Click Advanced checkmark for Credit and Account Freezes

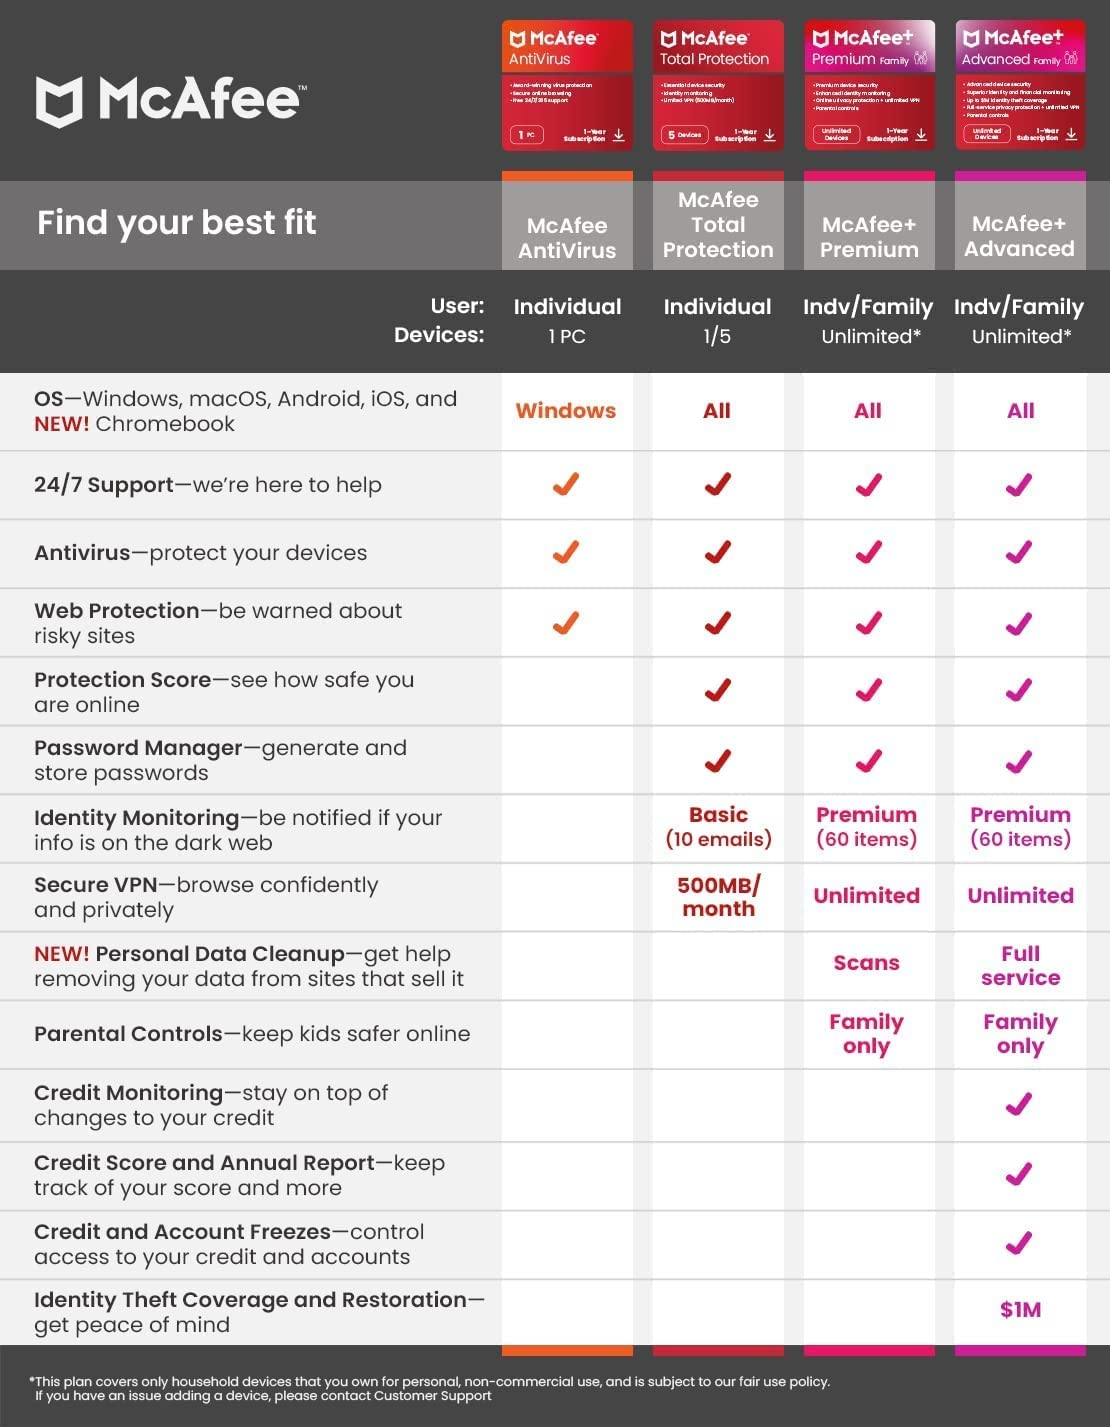(x=1019, y=1242)
